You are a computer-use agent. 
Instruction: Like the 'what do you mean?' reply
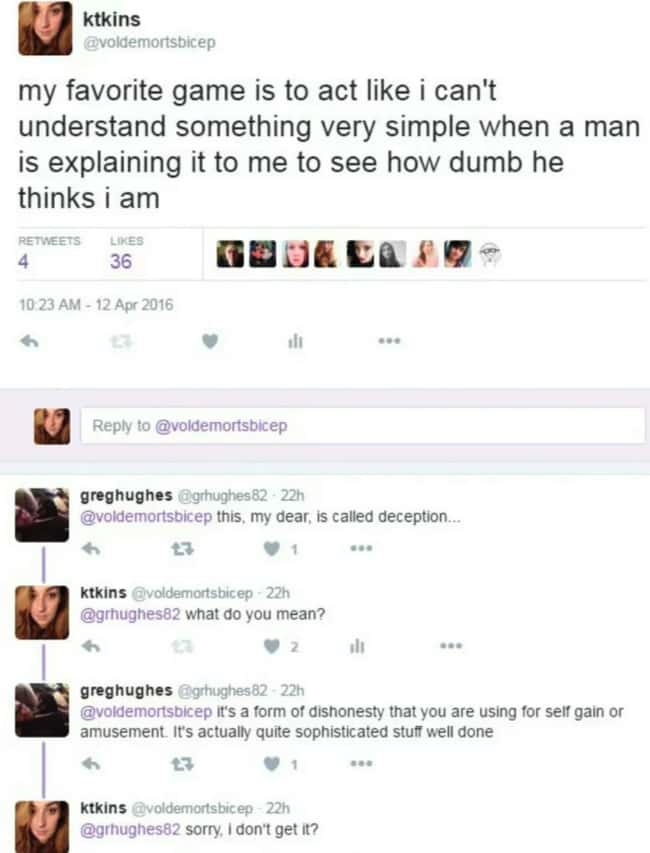[x=271, y=646]
